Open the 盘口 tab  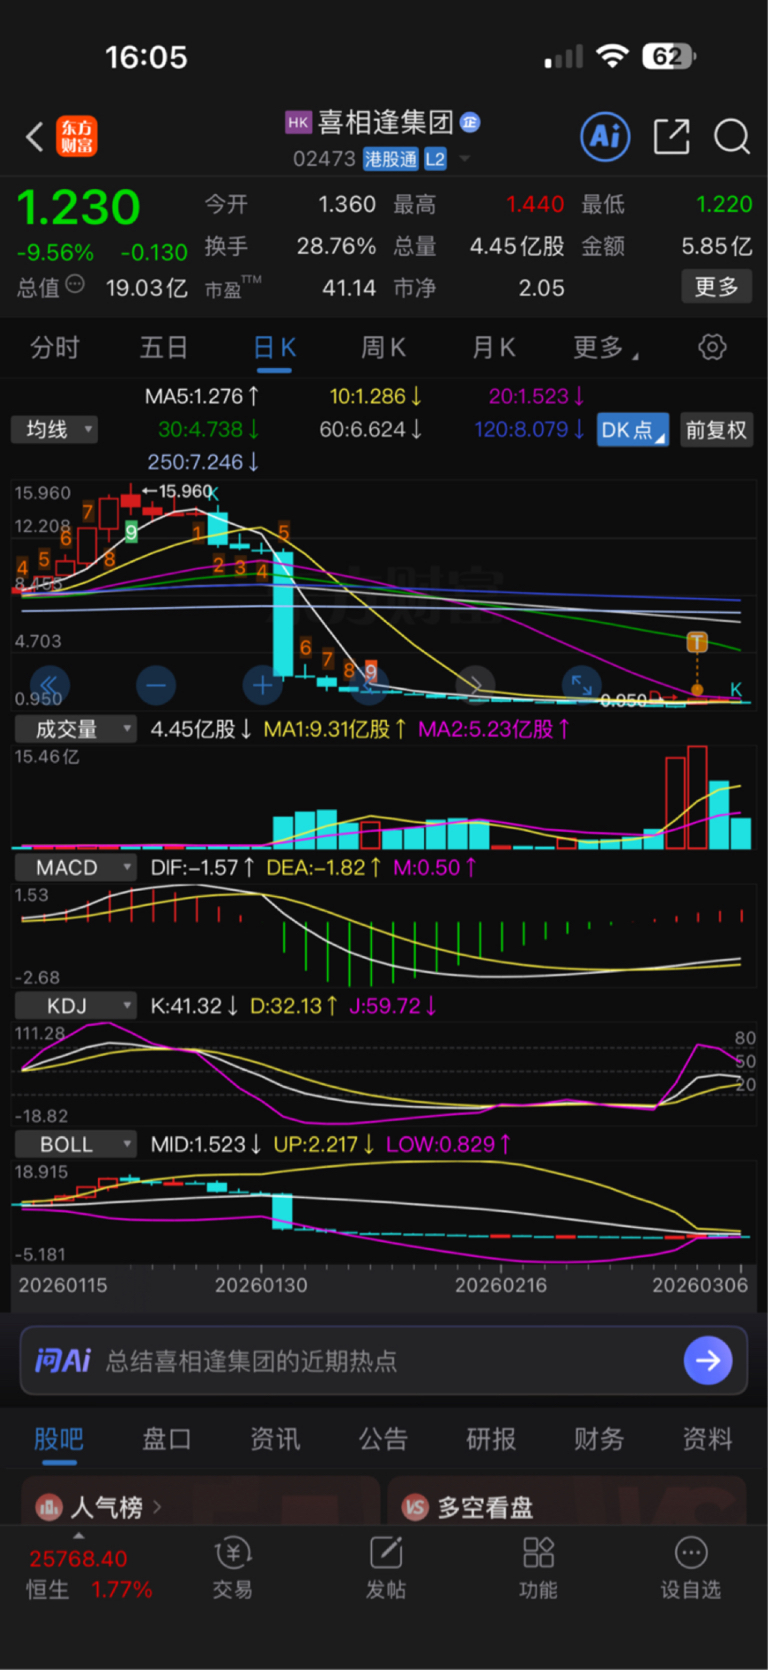click(167, 1439)
